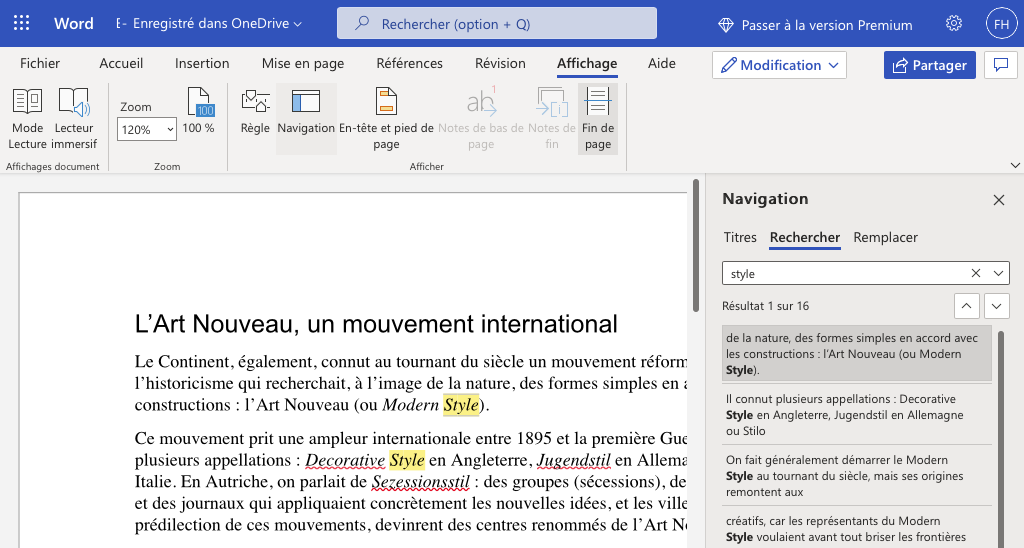1024x548 pixels.
Task: Click the heading 'L'Art Nouveau, un mouvement international'
Action: (x=376, y=324)
